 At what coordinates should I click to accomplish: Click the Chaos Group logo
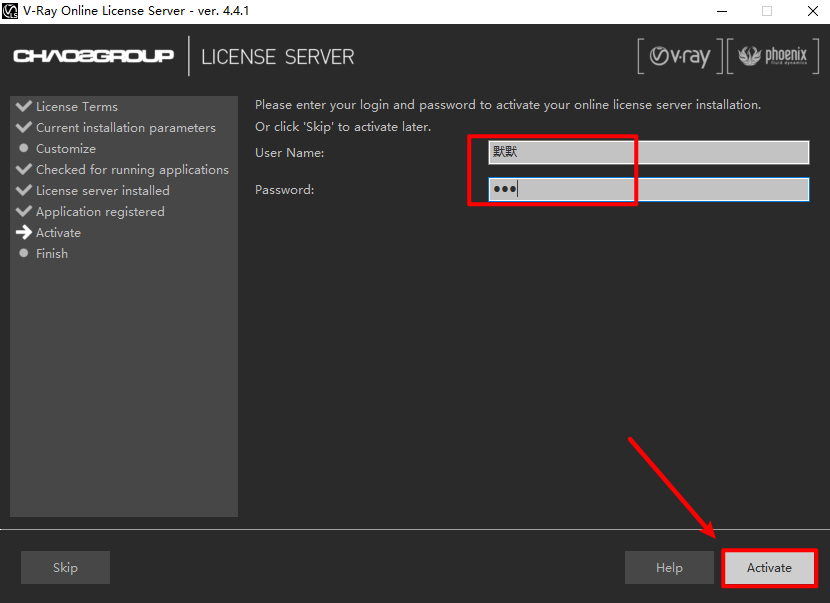93,56
